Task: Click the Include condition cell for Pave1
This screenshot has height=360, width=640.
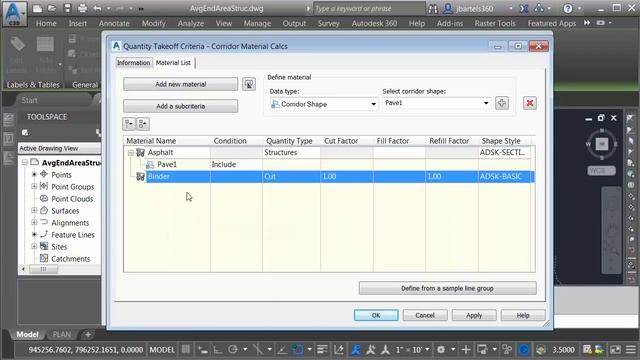Action: click(236, 164)
